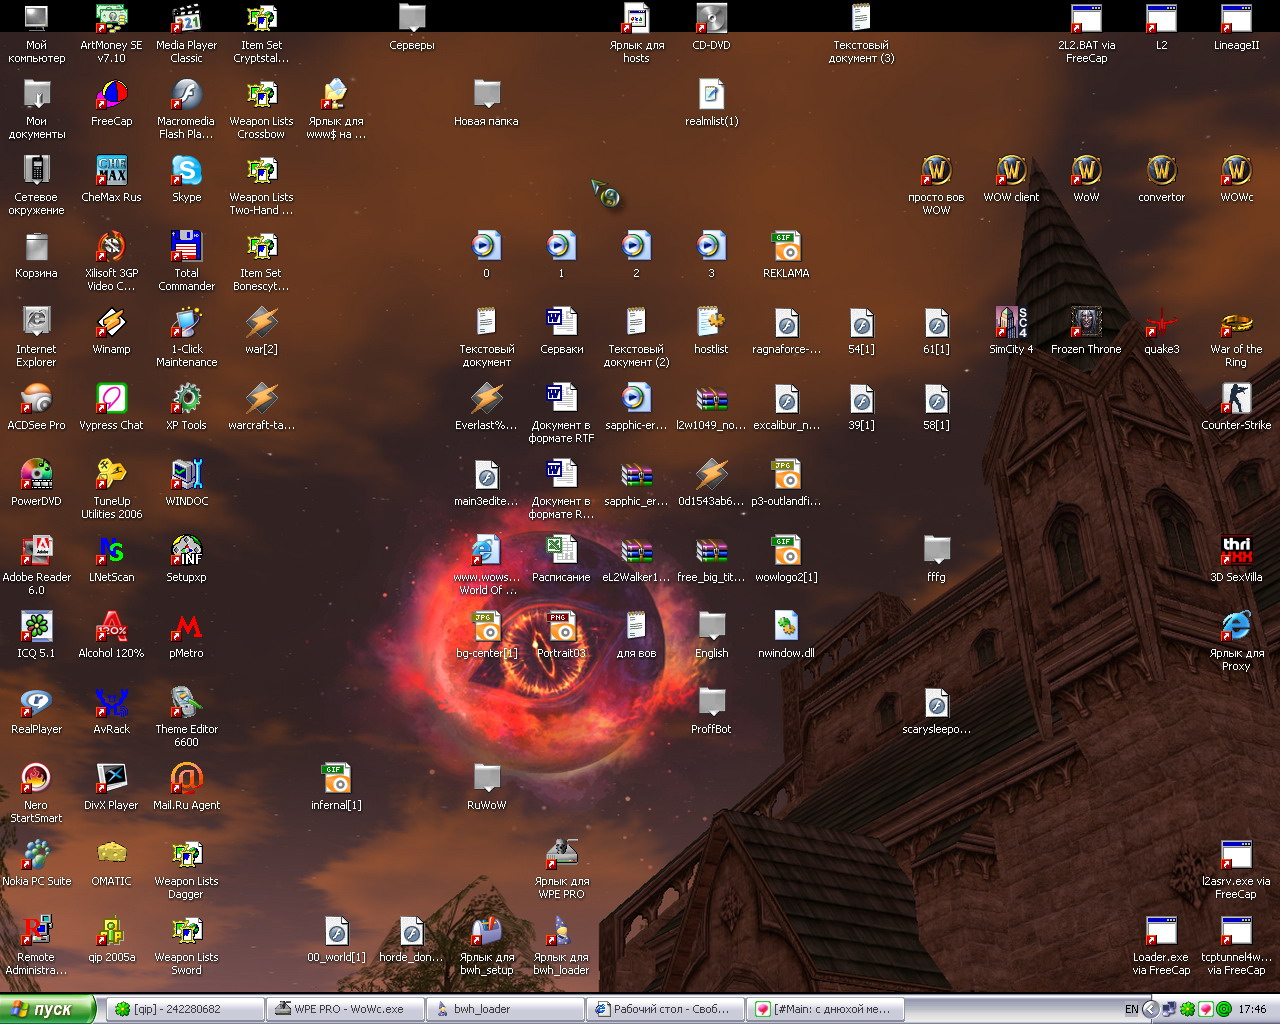Click the CD-DVD desktop icon
Viewport: 1280px width, 1024px height.
click(711, 27)
